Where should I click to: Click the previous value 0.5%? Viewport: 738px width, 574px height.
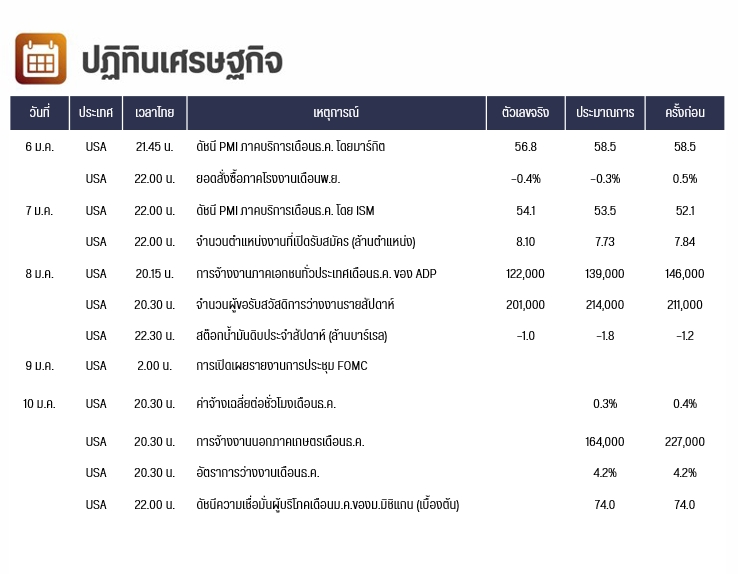685,179
